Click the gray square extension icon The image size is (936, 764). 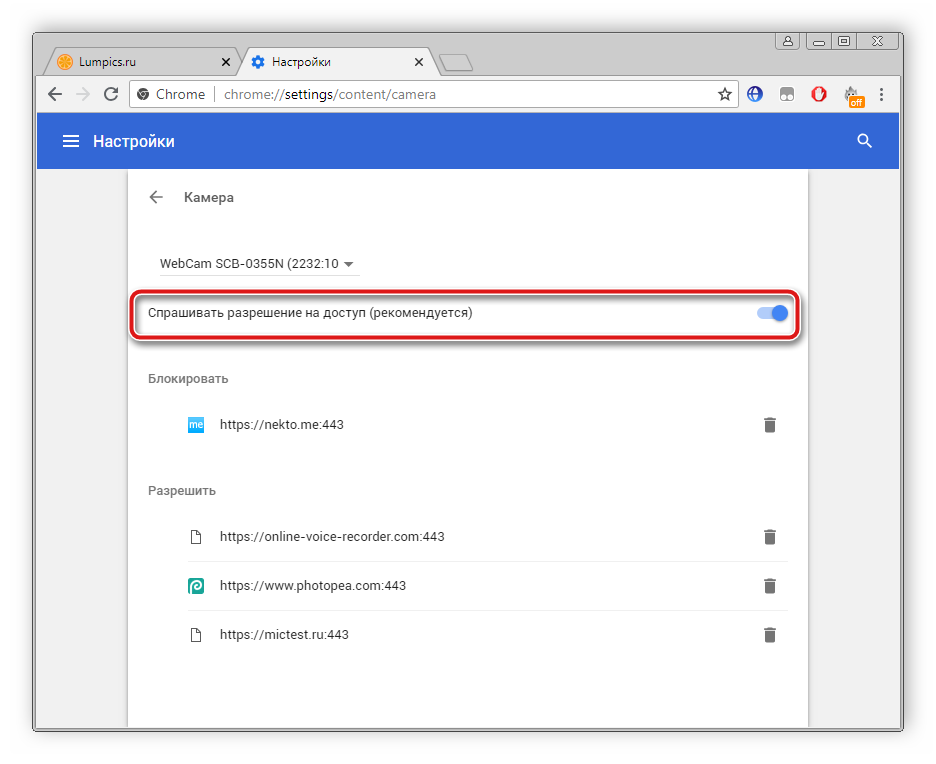point(787,94)
